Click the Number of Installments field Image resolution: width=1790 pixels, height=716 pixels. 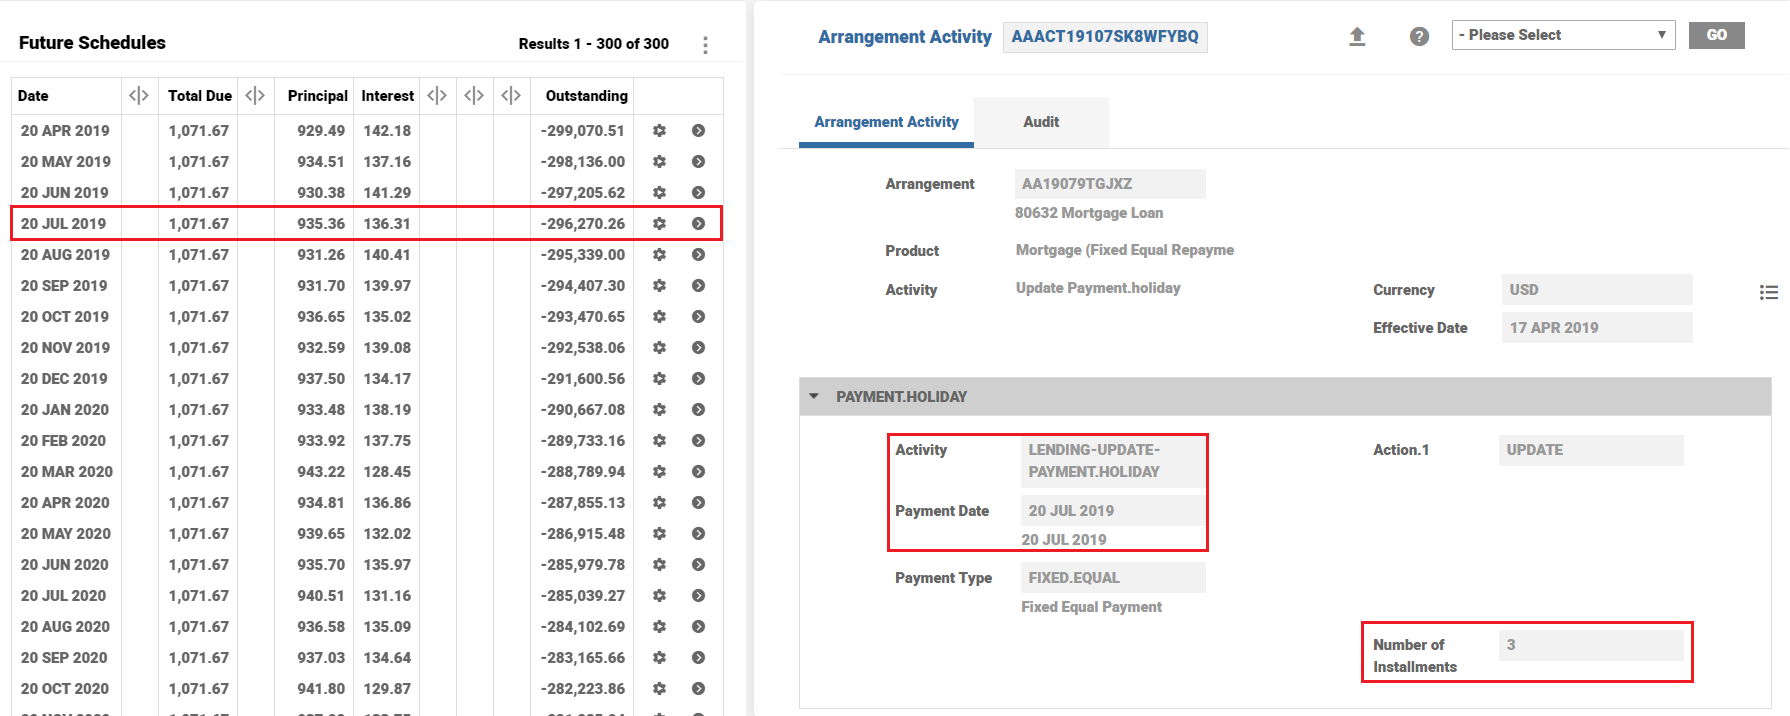pyautogui.click(x=1590, y=645)
